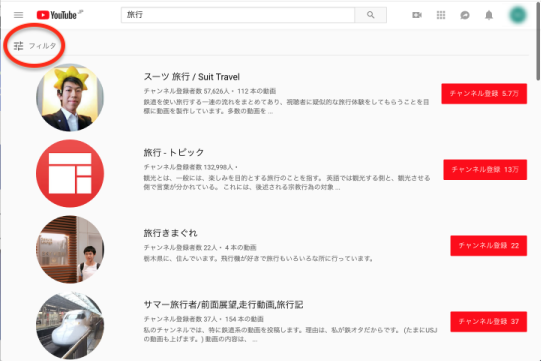541x361 pixels.
Task: Open the bullet train channel avatar
Action: pyautogui.click(x=70, y=325)
